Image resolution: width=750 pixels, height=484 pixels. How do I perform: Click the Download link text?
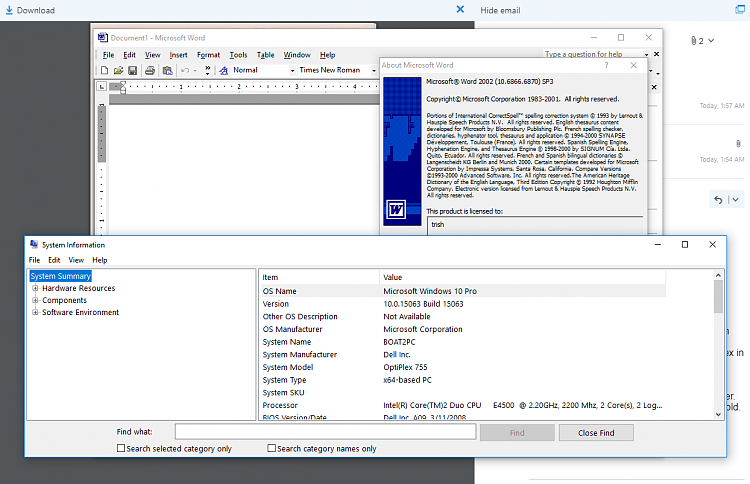click(x=36, y=10)
